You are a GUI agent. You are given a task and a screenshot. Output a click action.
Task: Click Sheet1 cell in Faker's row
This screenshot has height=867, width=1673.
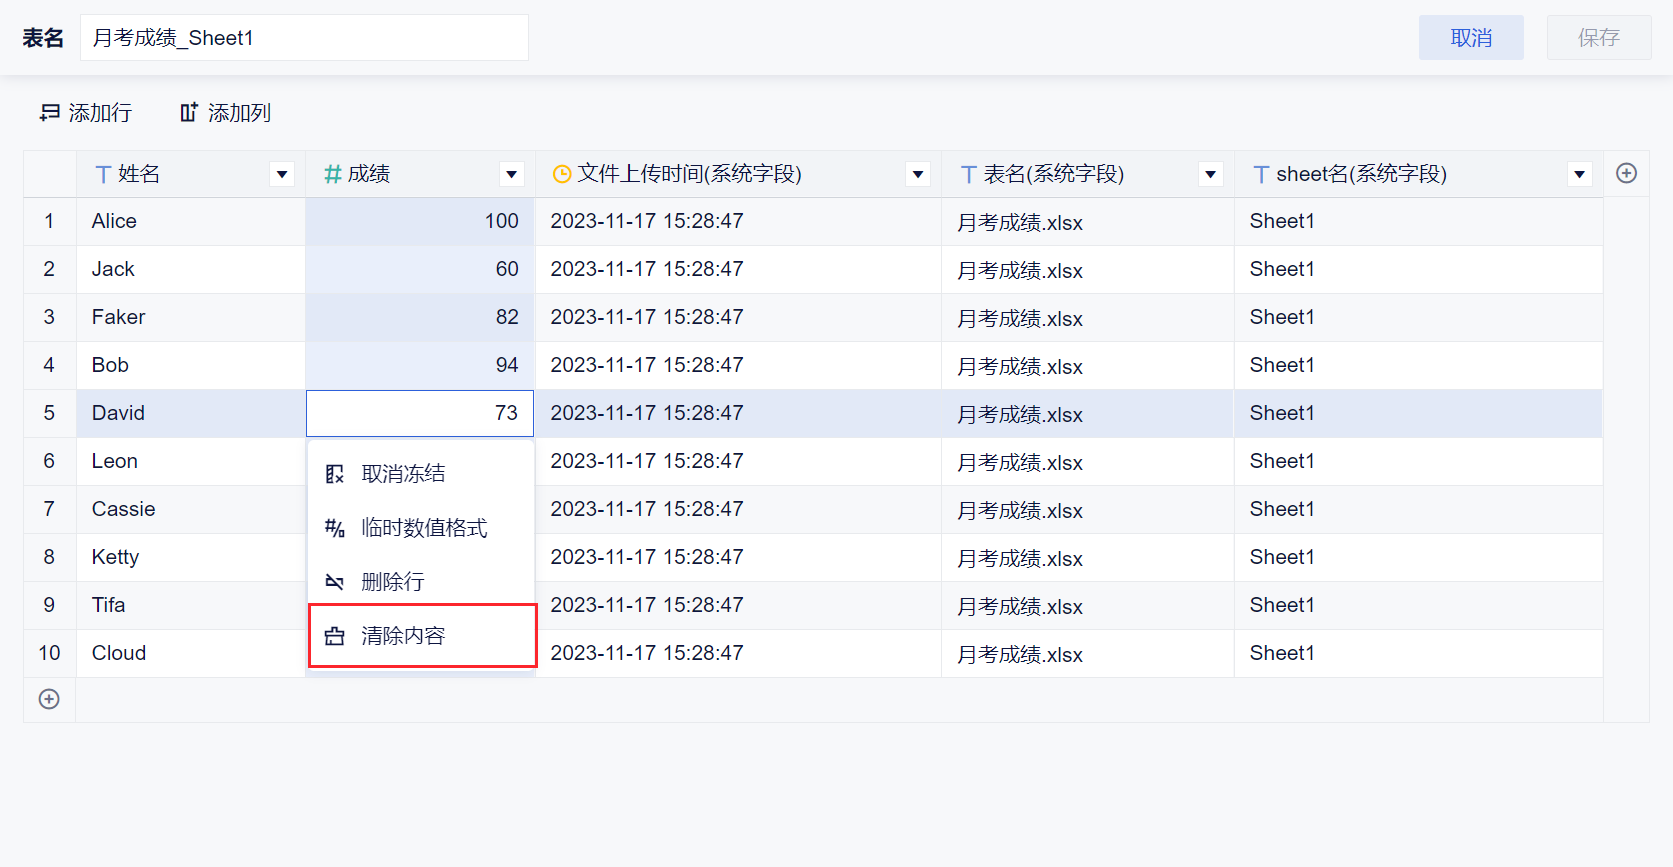pyautogui.click(x=1418, y=317)
